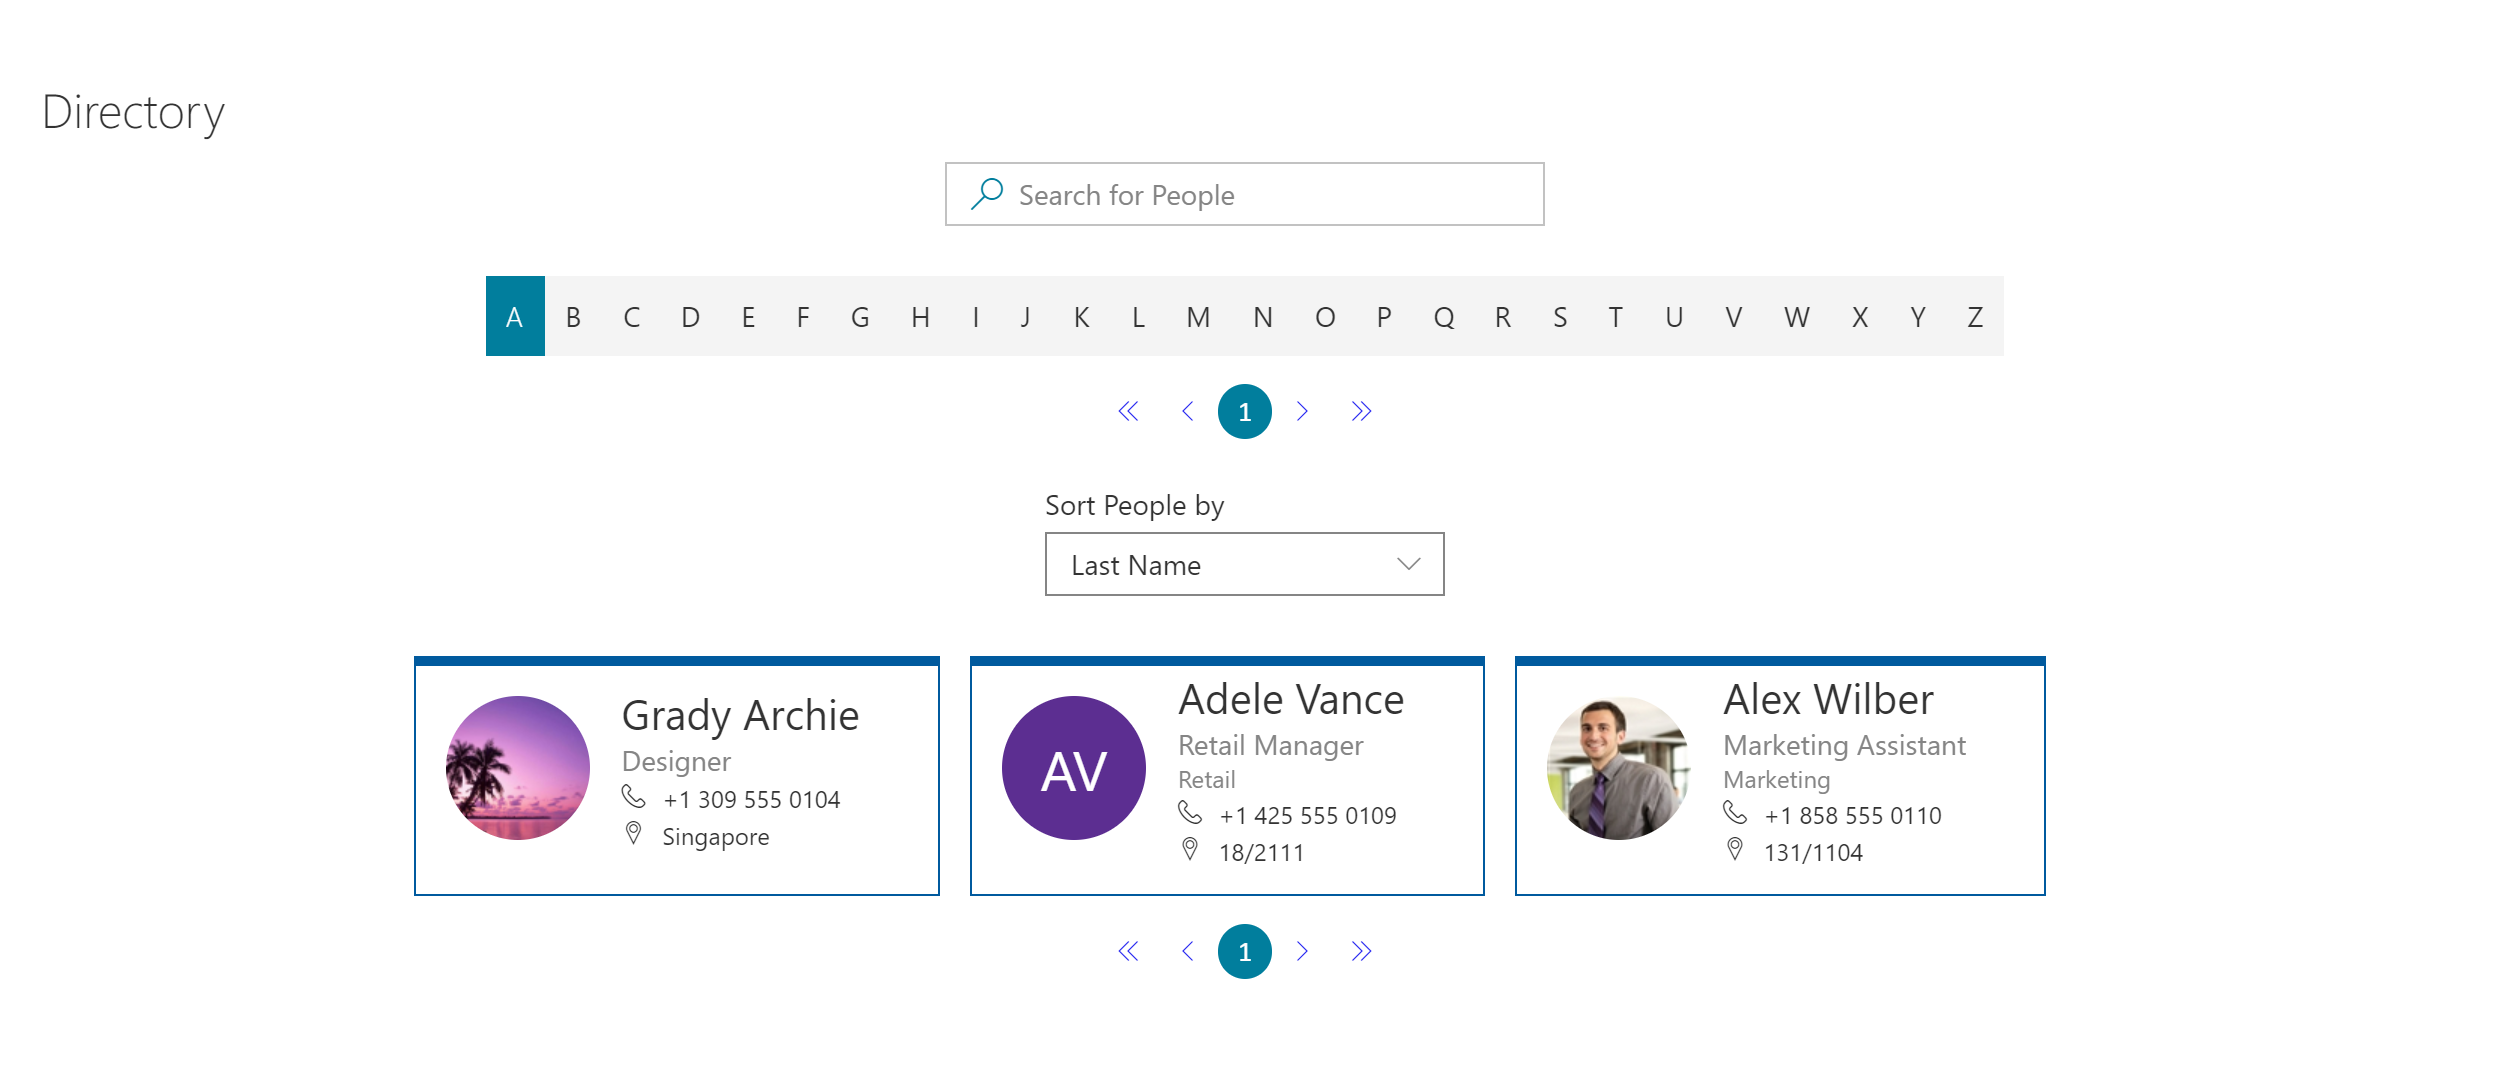Open Adele Vance's name link
Screen dimensions: 2496x1075
point(1291,699)
